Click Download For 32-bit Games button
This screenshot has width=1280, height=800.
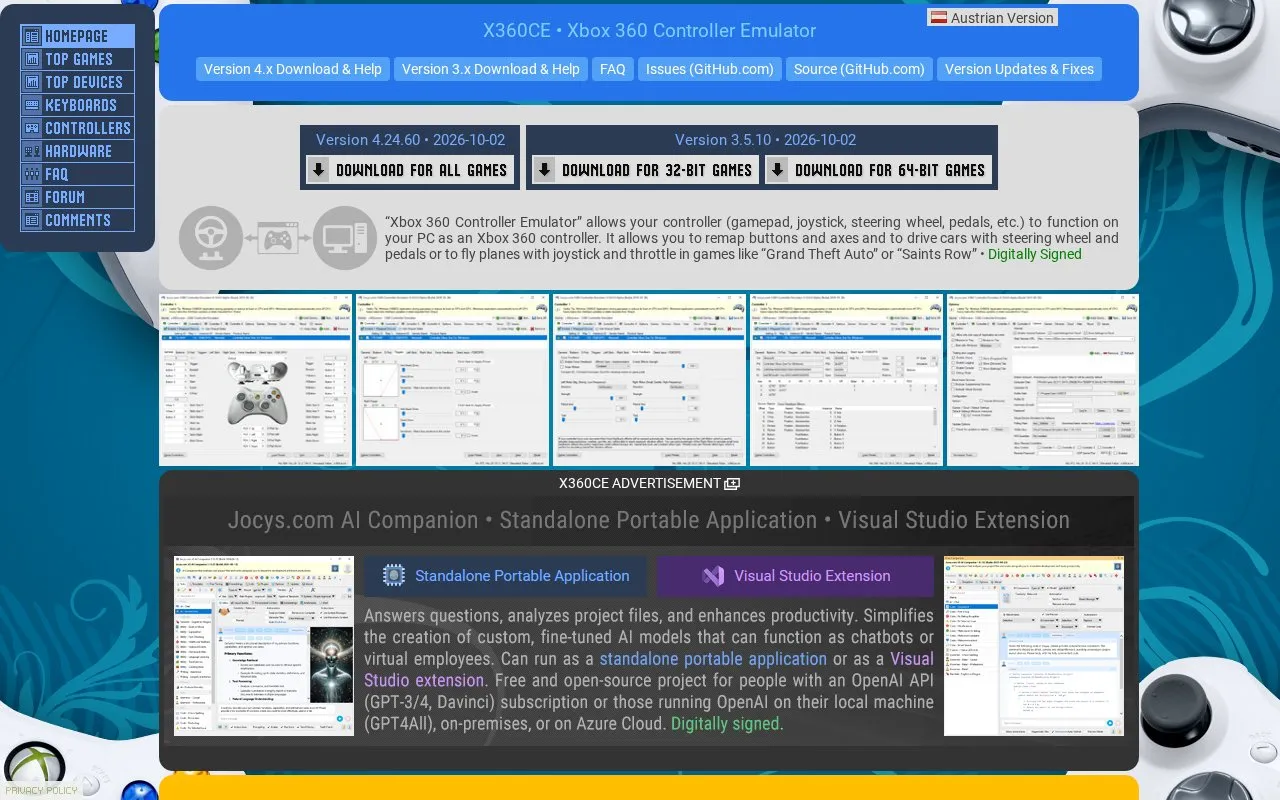[x=646, y=170]
